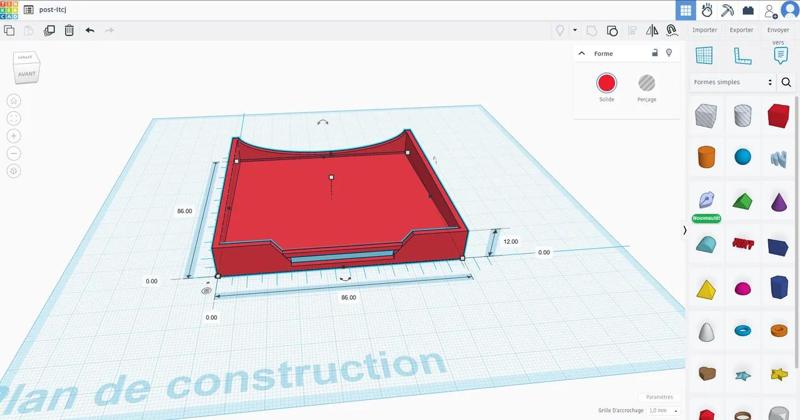Undo the last action with arrow icon
This screenshot has width=800, height=420.
coord(90,31)
